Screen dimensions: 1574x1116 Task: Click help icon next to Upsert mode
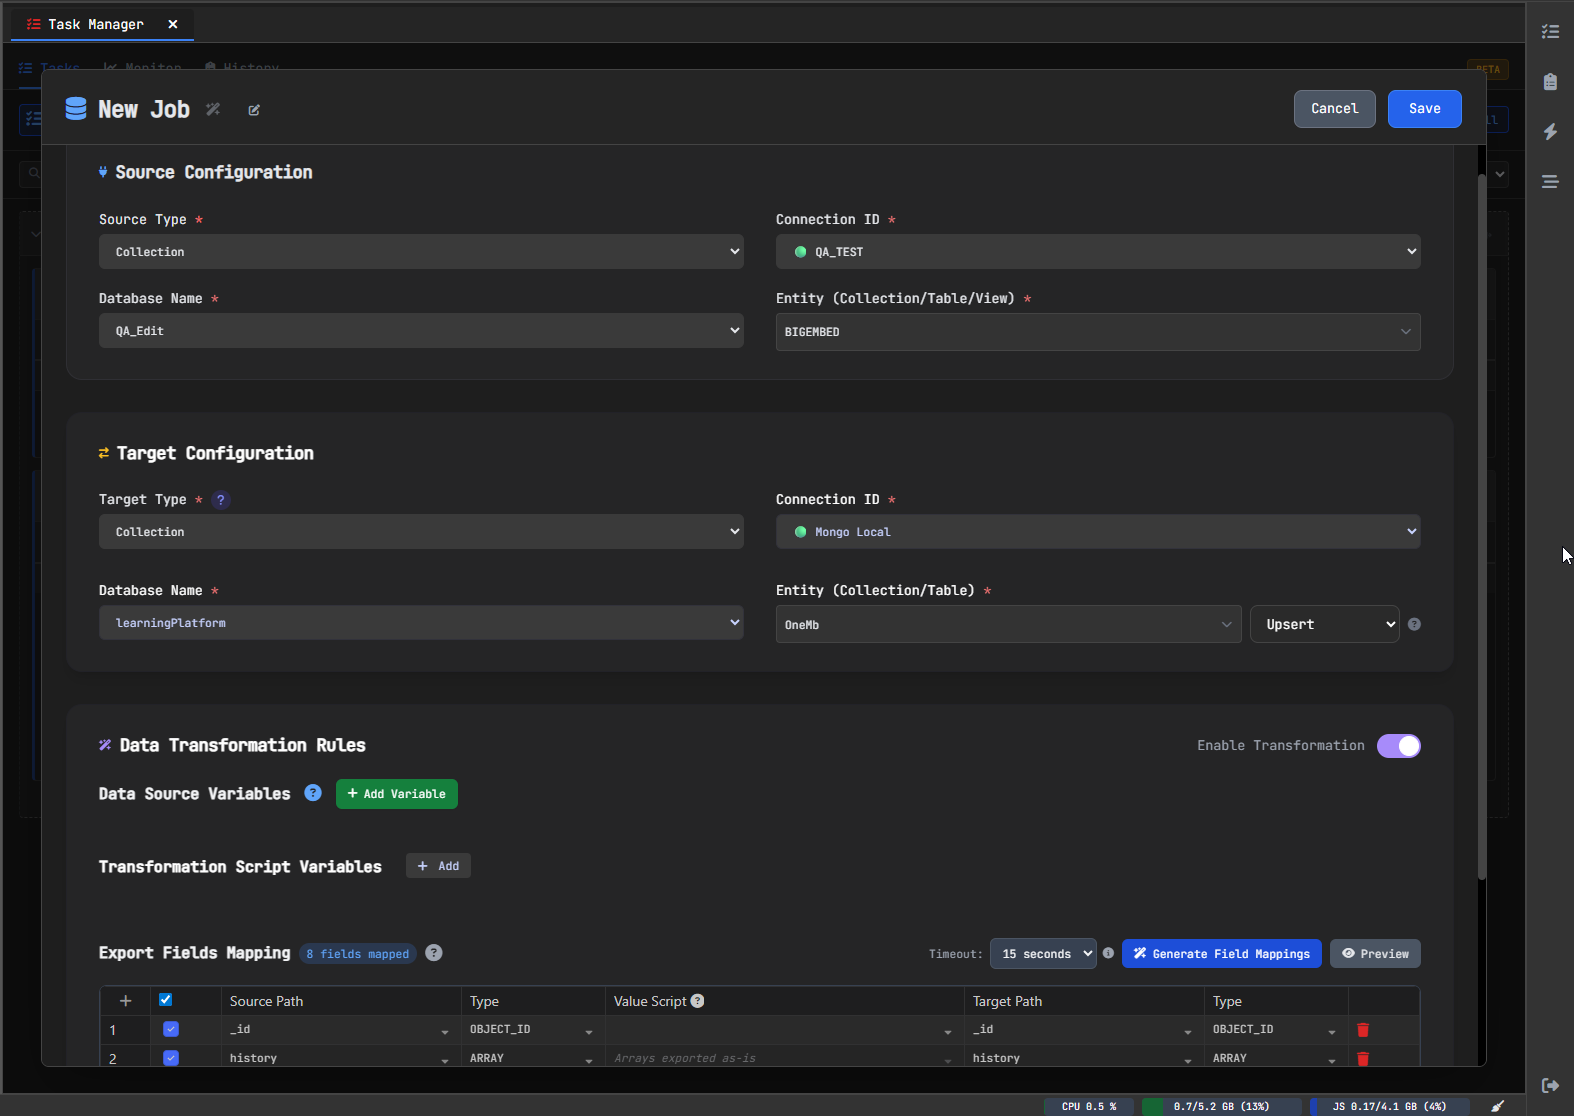click(1414, 624)
